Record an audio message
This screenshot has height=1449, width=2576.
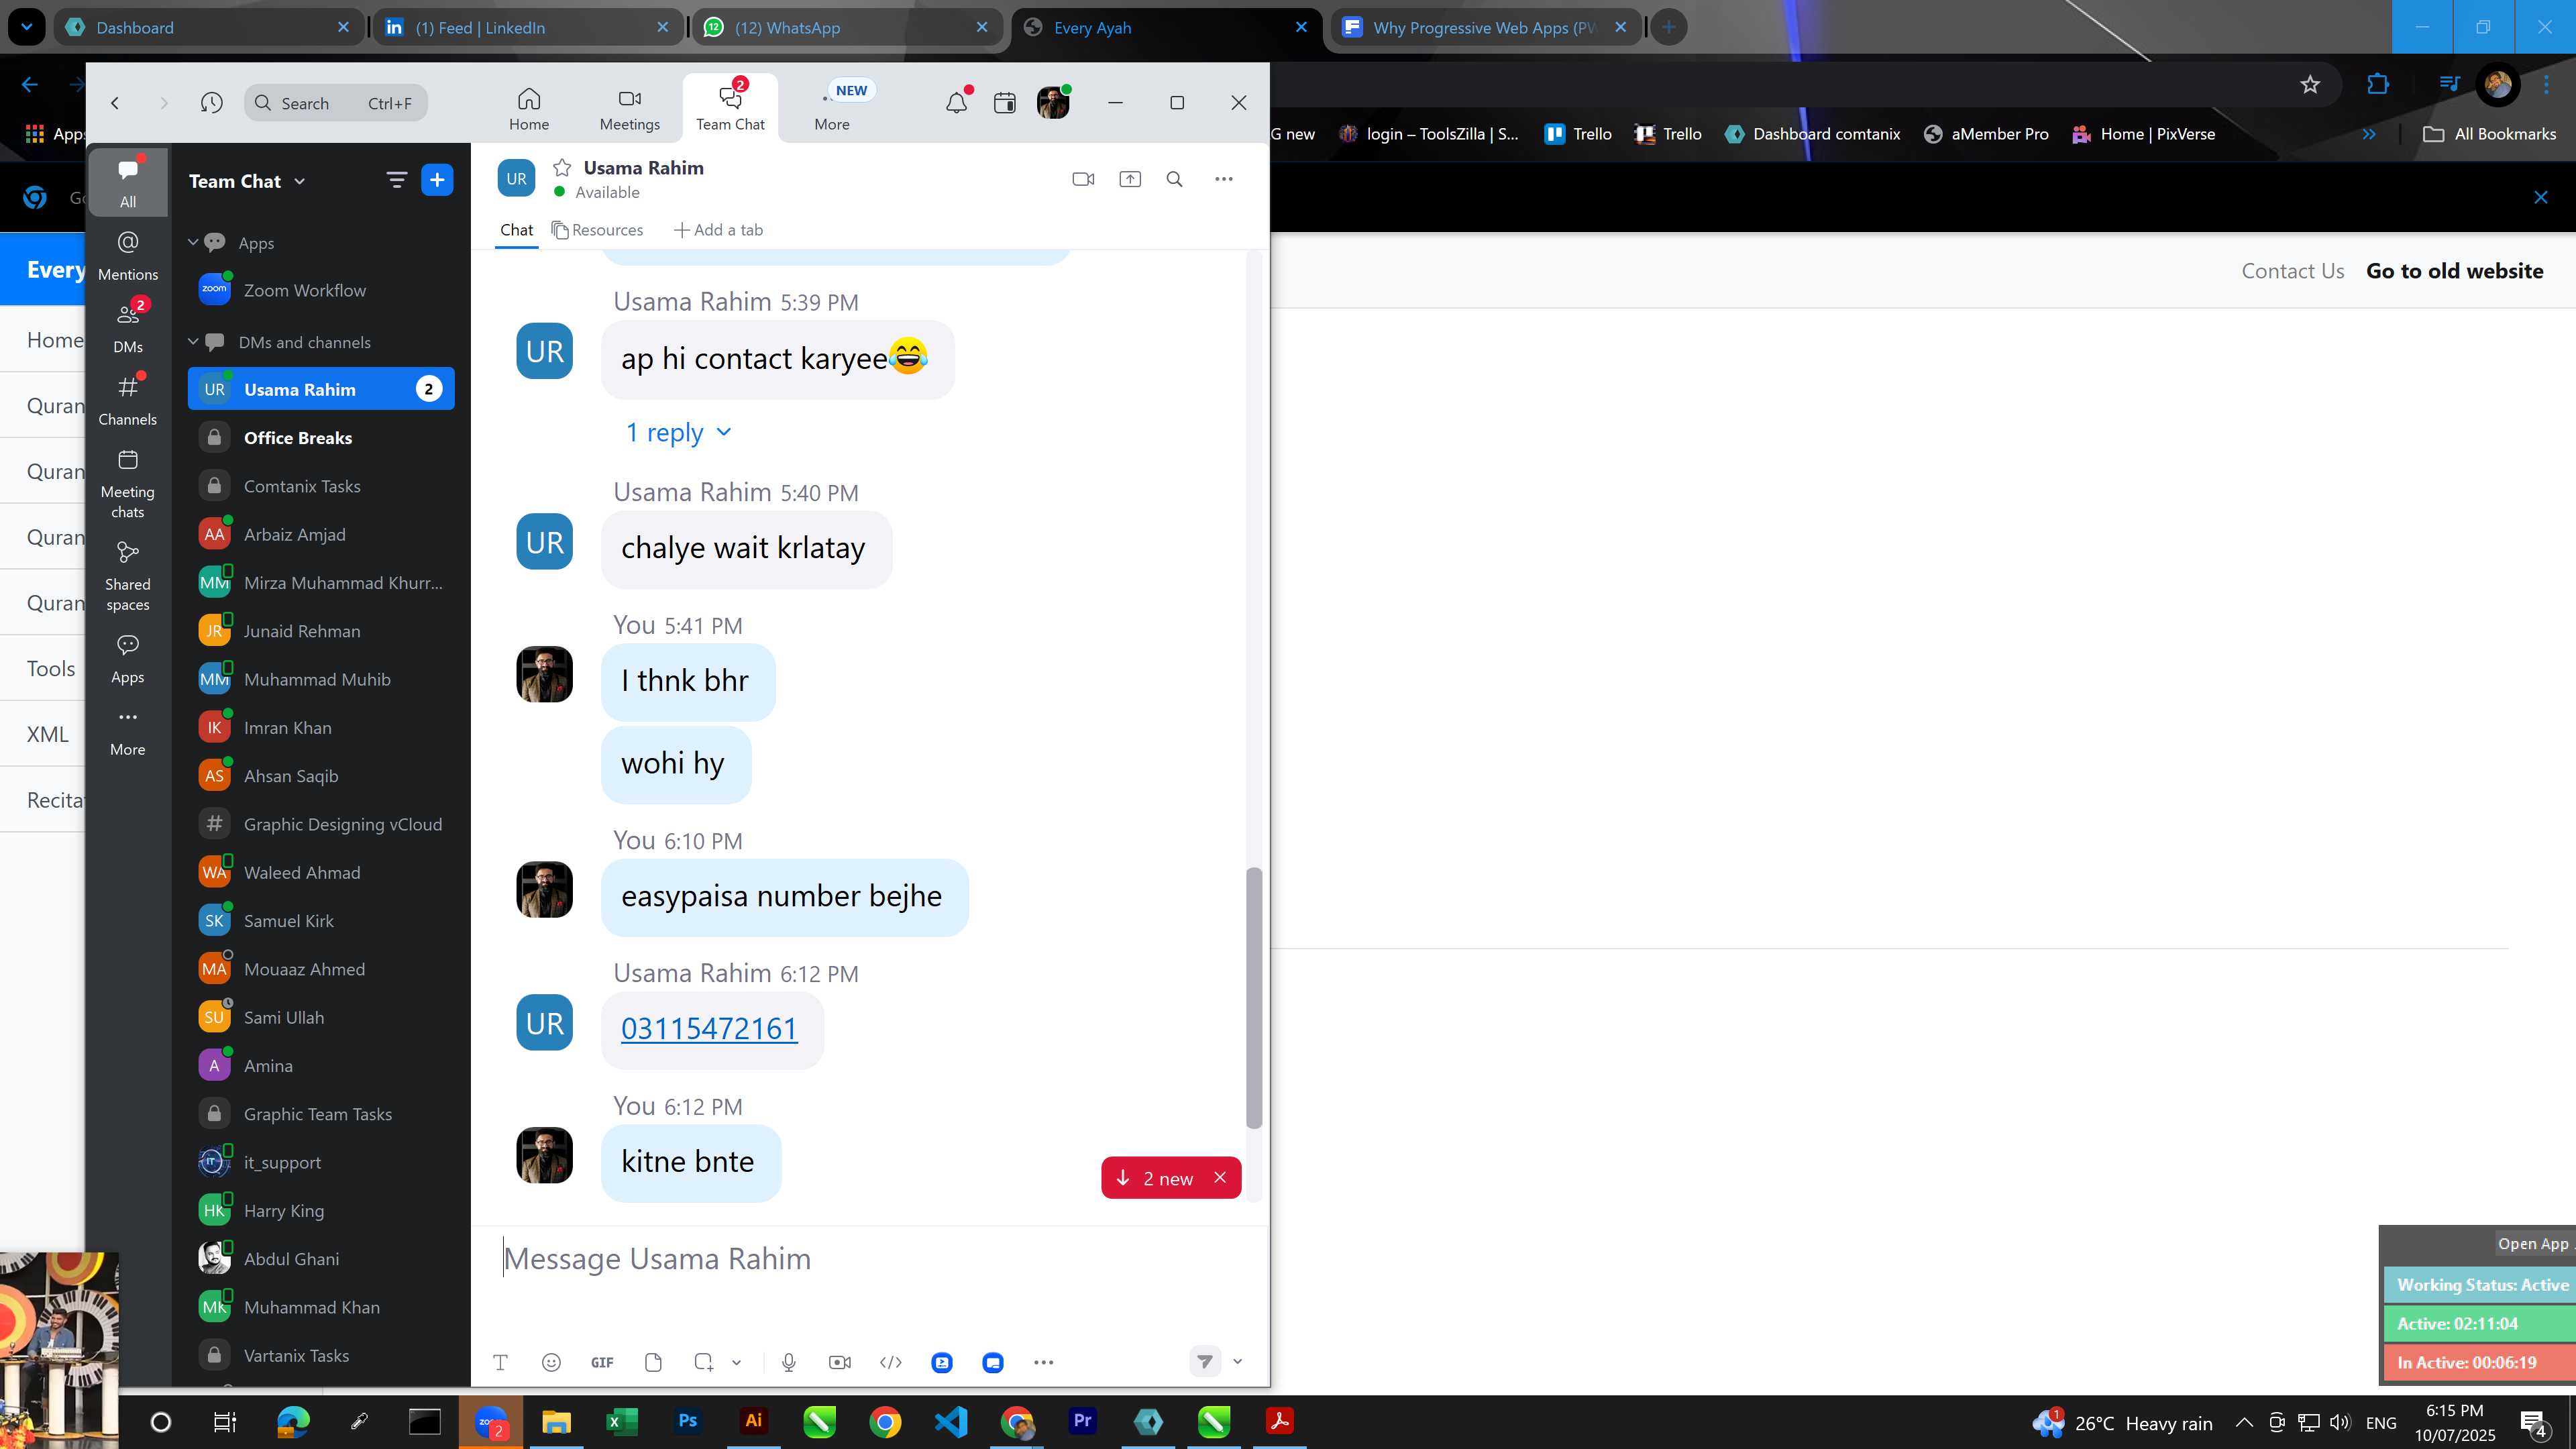click(788, 1362)
